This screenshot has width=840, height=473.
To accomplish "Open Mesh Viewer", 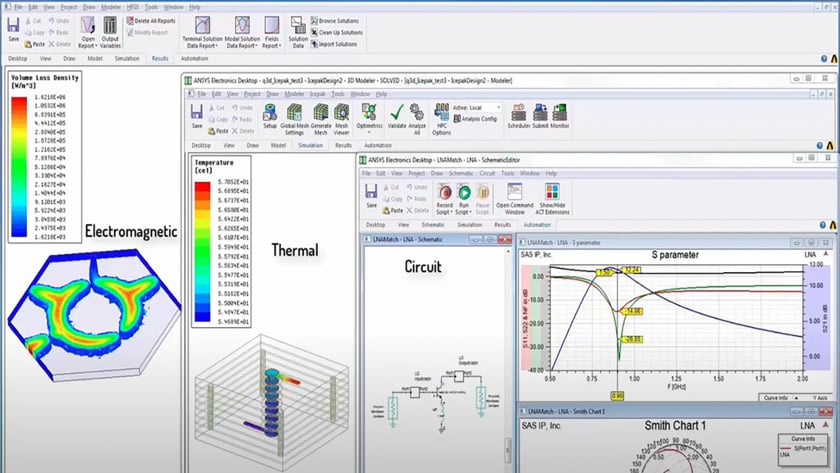I will (341, 119).
